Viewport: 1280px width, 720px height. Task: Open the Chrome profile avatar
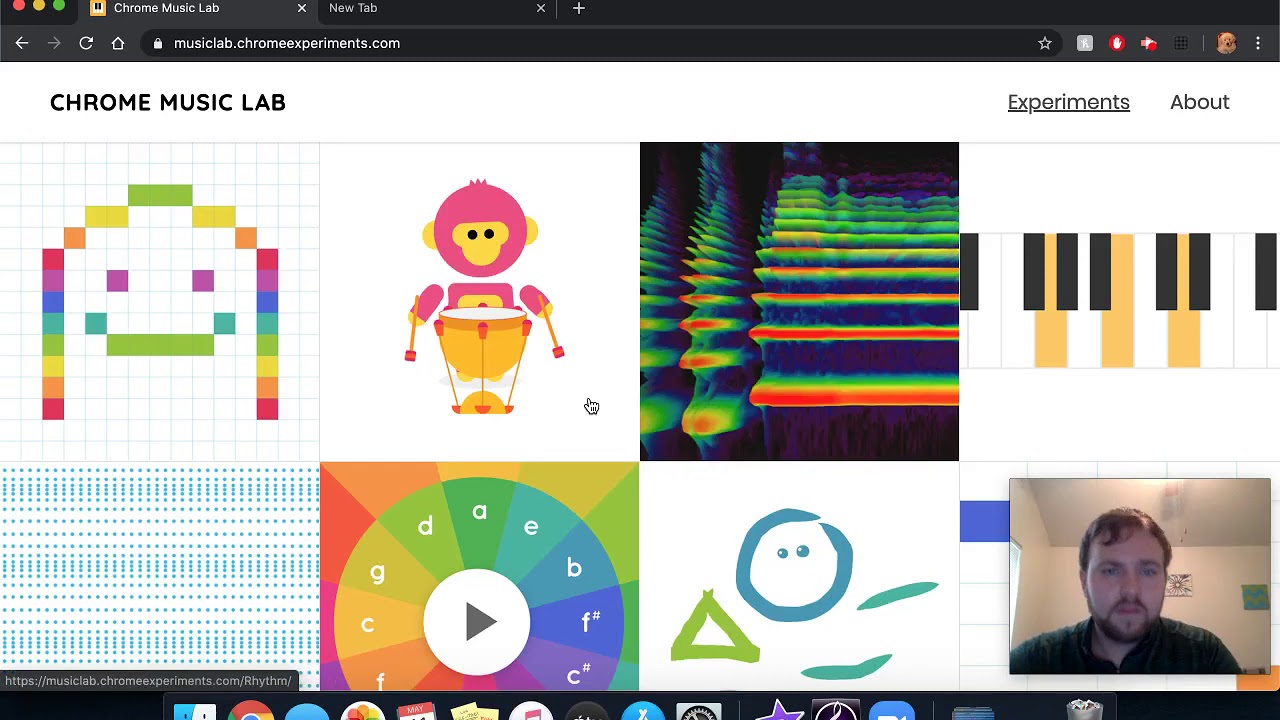(1227, 43)
